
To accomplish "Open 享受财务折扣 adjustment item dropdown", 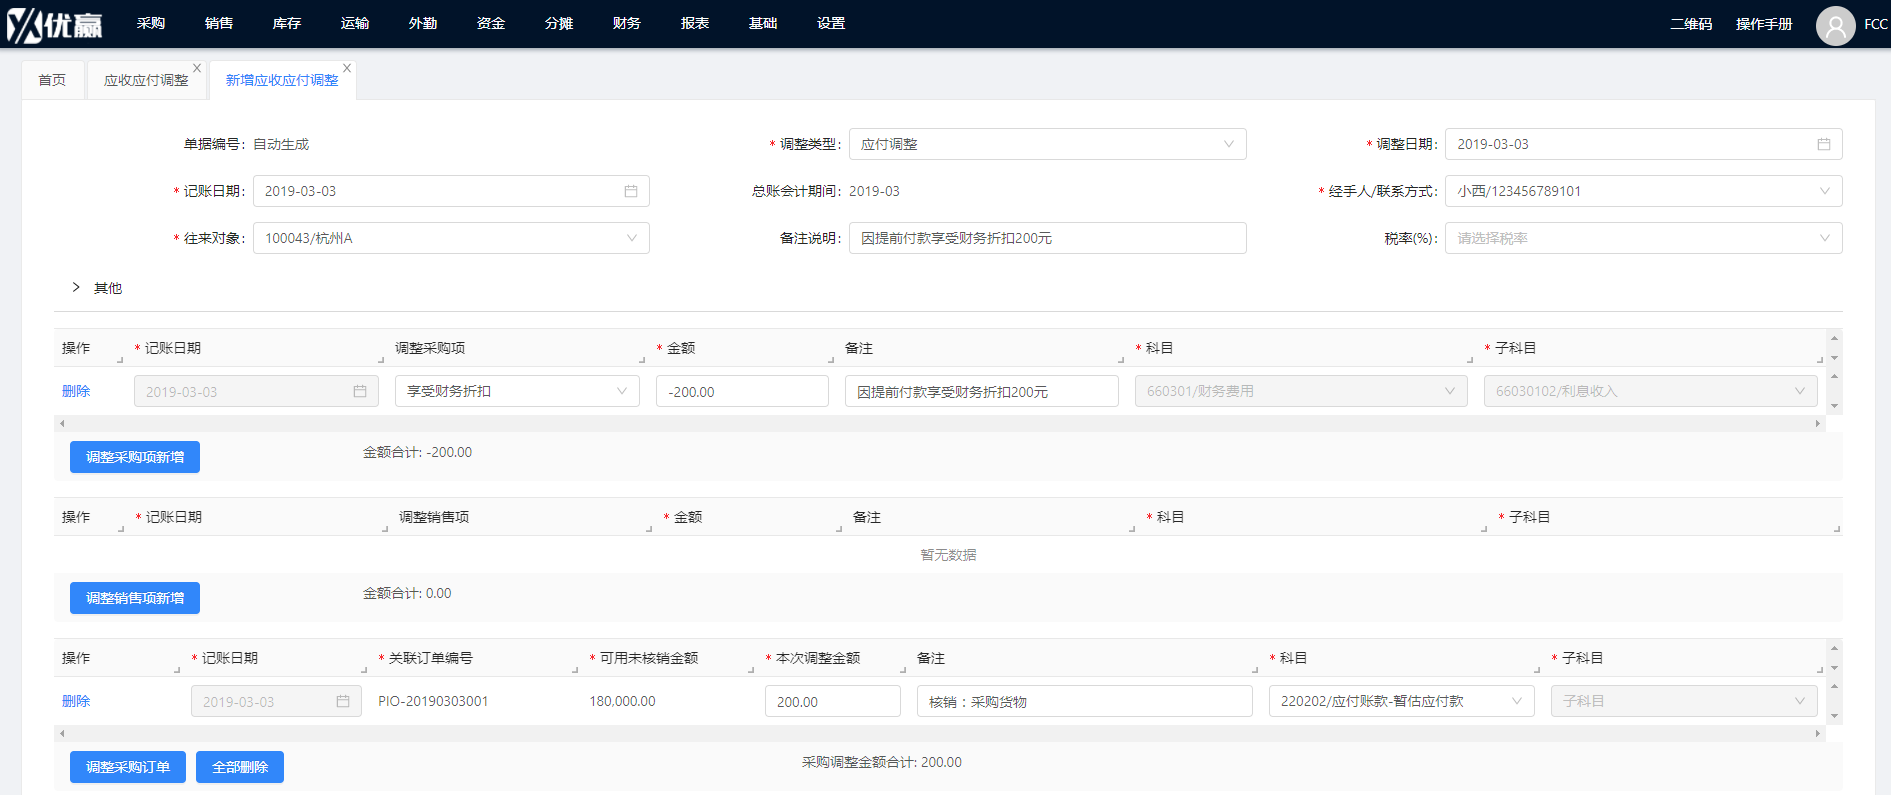I will tap(517, 391).
